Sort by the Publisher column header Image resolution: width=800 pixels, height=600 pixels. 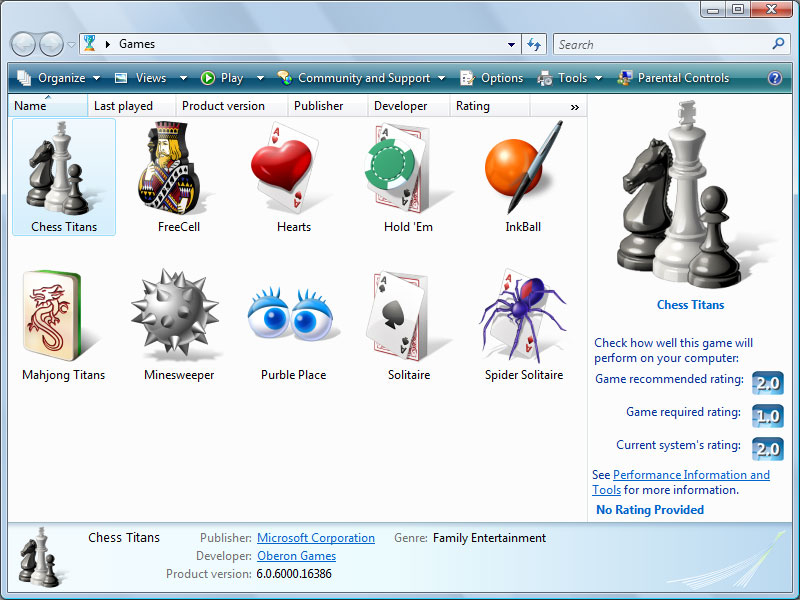point(328,106)
